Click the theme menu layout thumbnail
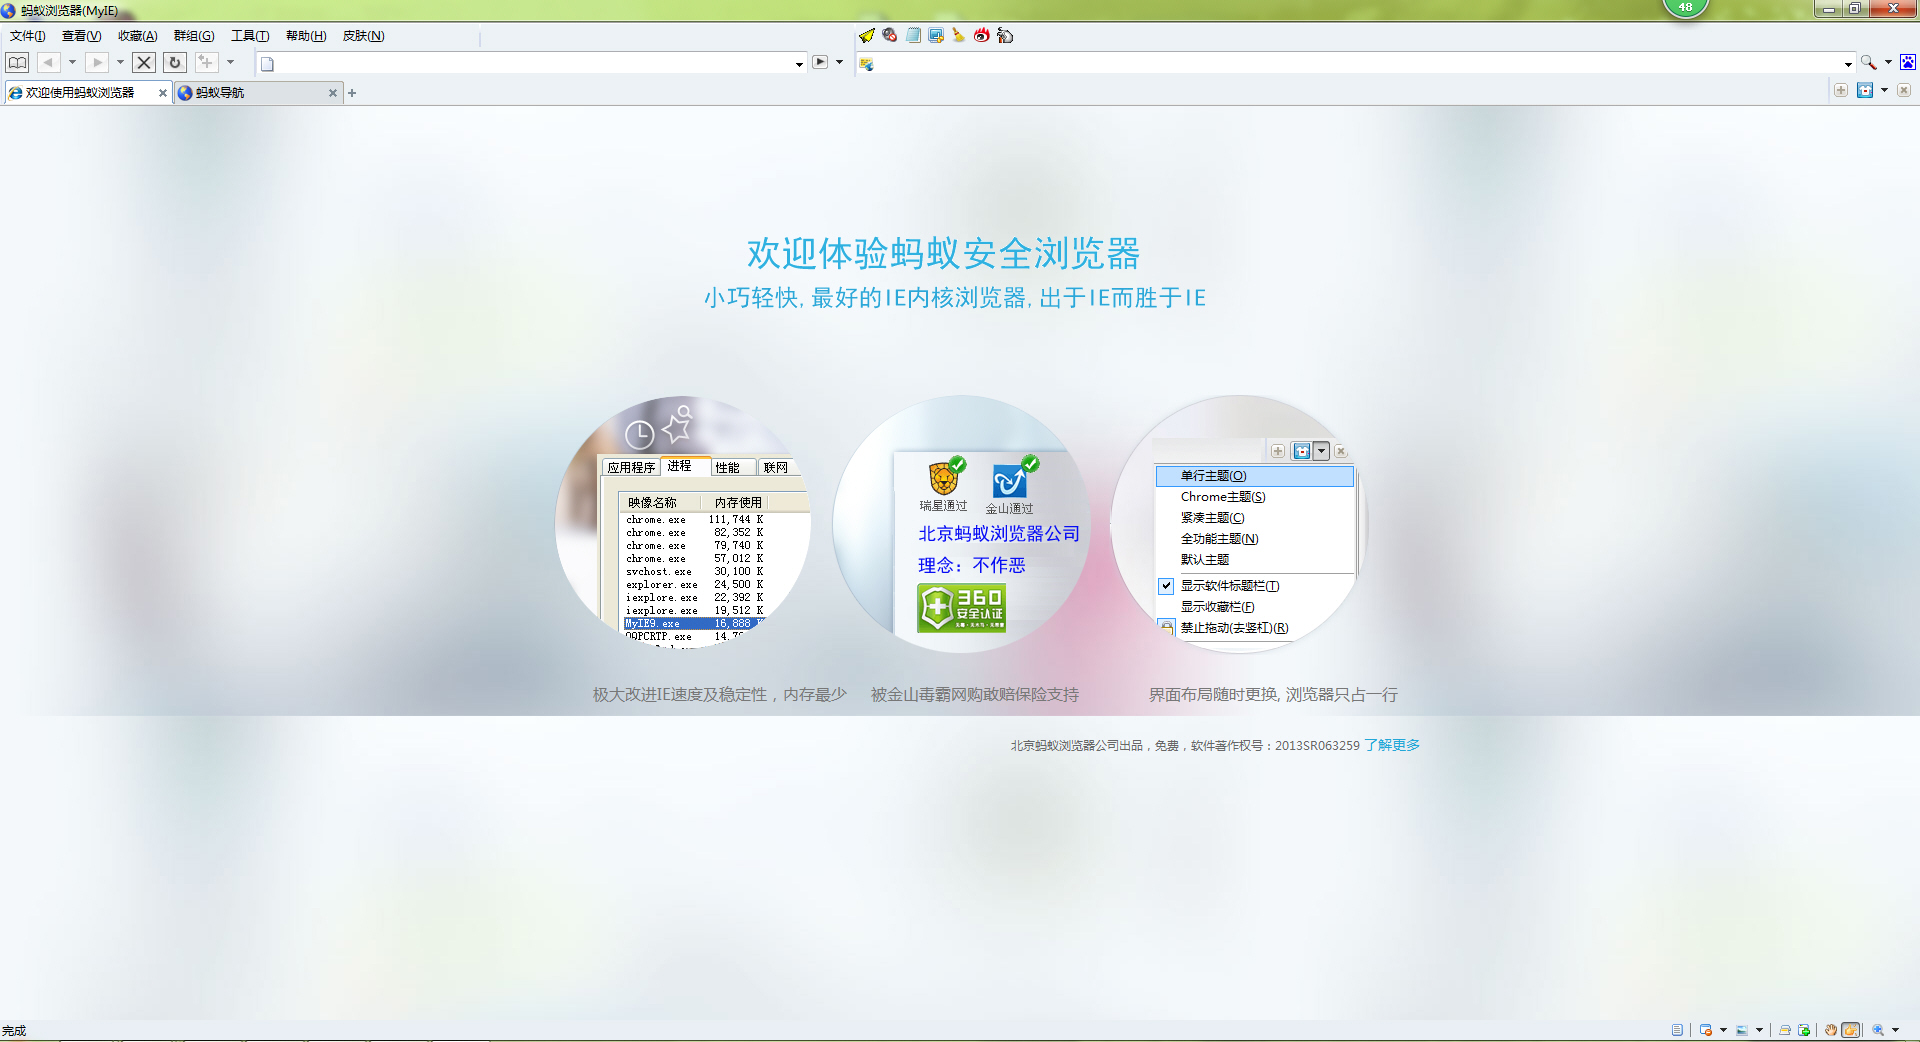1920x1042 pixels. pyautogui.click(x=1239, y=524)
